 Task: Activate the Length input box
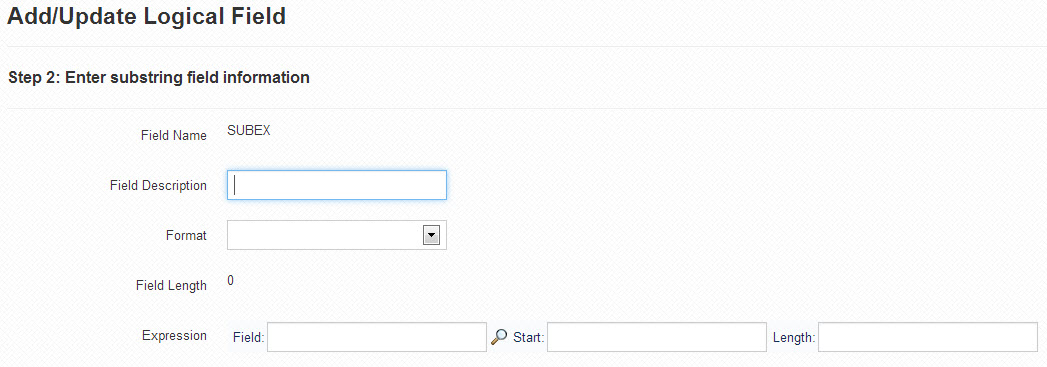(x=928, y=337)
